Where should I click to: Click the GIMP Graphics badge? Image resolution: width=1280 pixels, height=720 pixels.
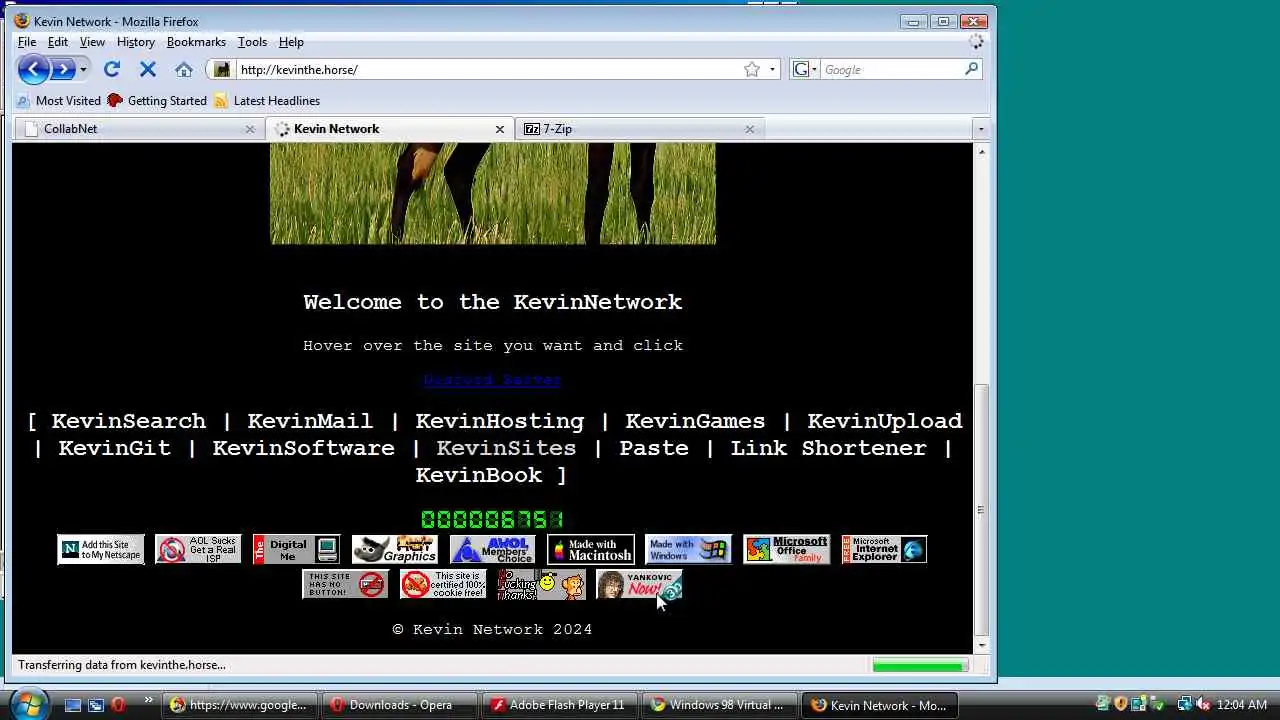pyautogui.click(x=395, y=550)
